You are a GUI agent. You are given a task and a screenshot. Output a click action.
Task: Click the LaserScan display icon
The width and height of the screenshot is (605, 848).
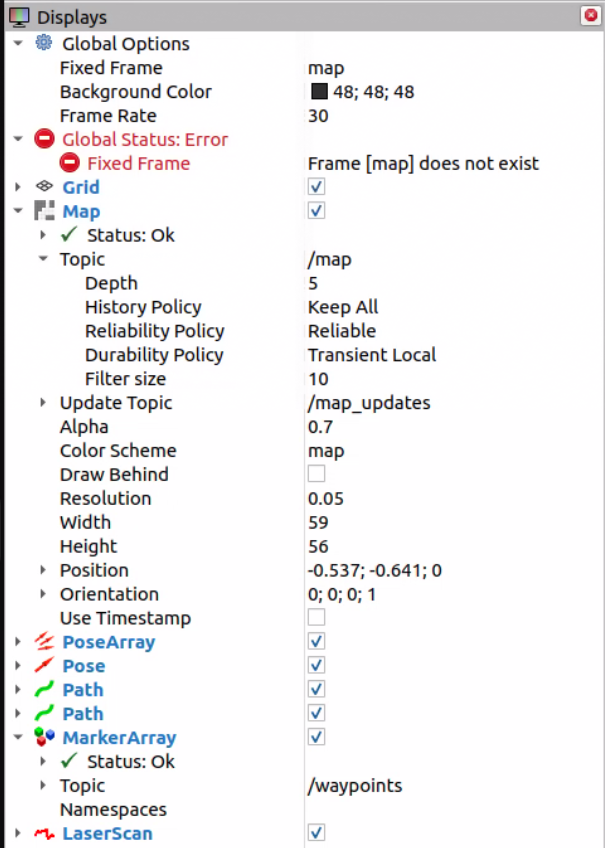44,833
